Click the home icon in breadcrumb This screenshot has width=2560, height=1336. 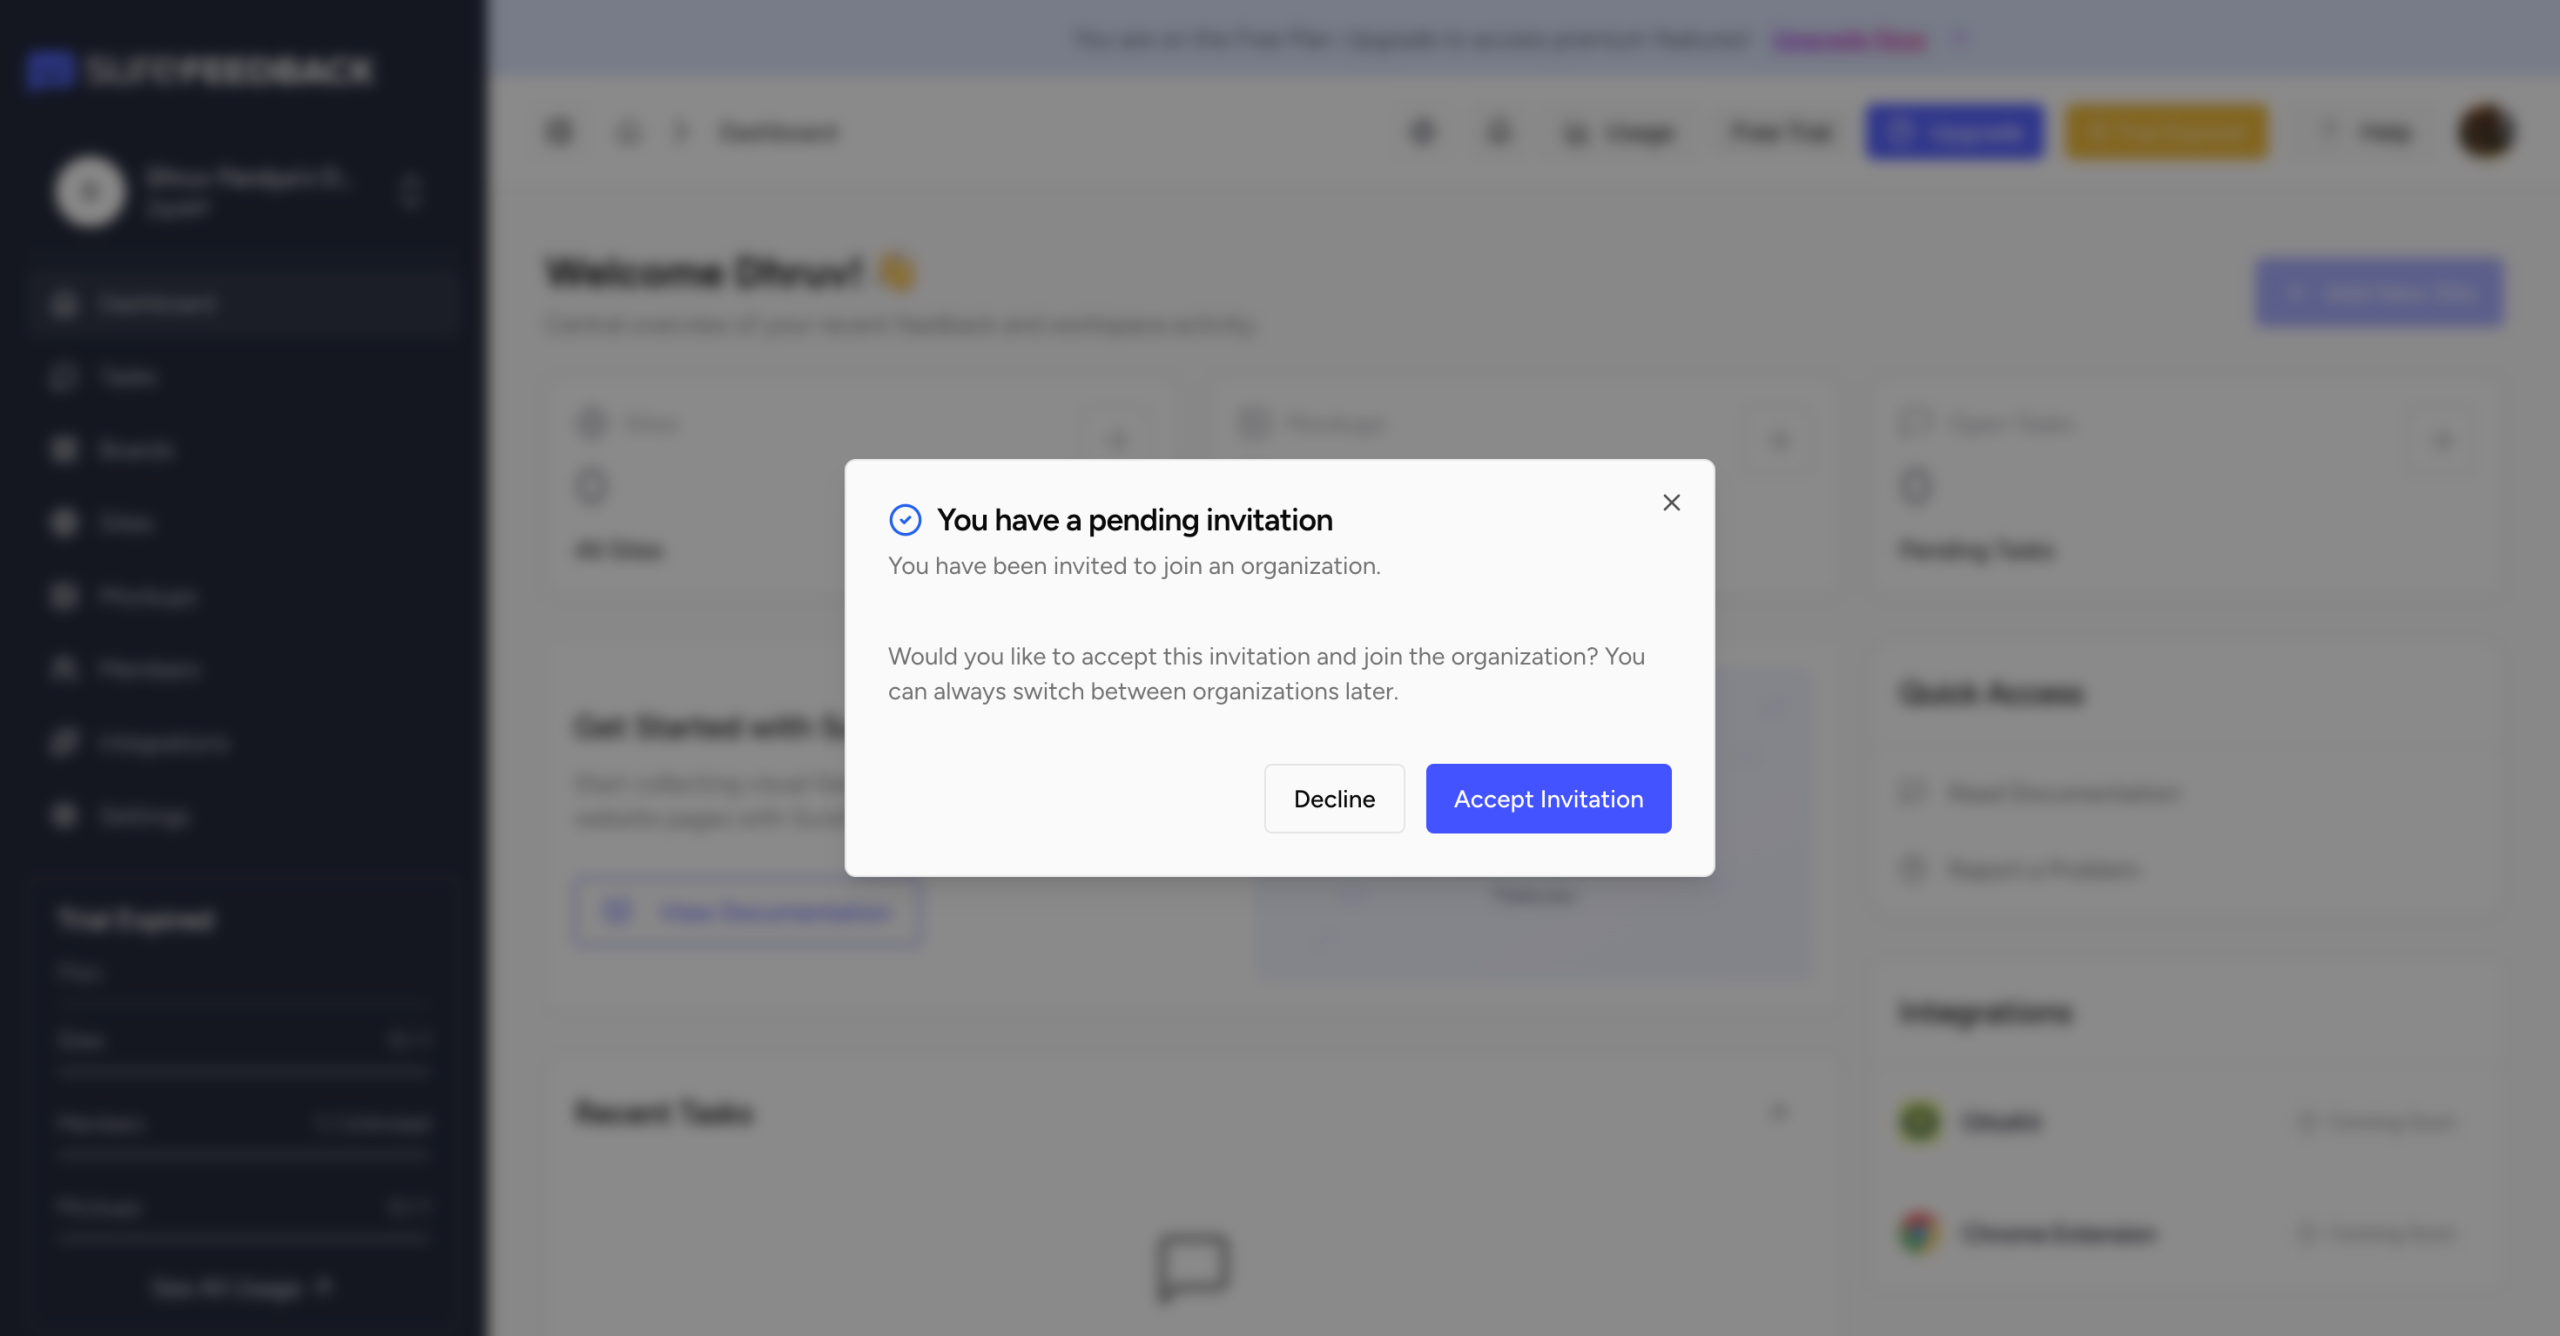(x=628, y=132)
